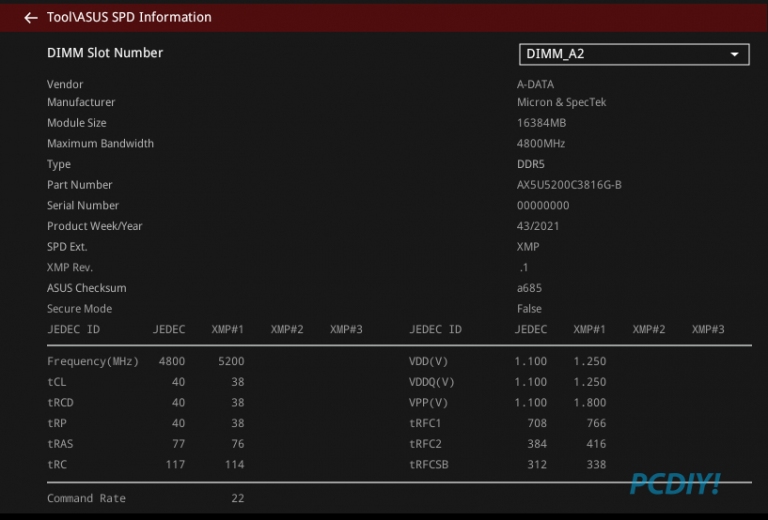Click the tRFCSB JEDEC value 312

(537, 464)
